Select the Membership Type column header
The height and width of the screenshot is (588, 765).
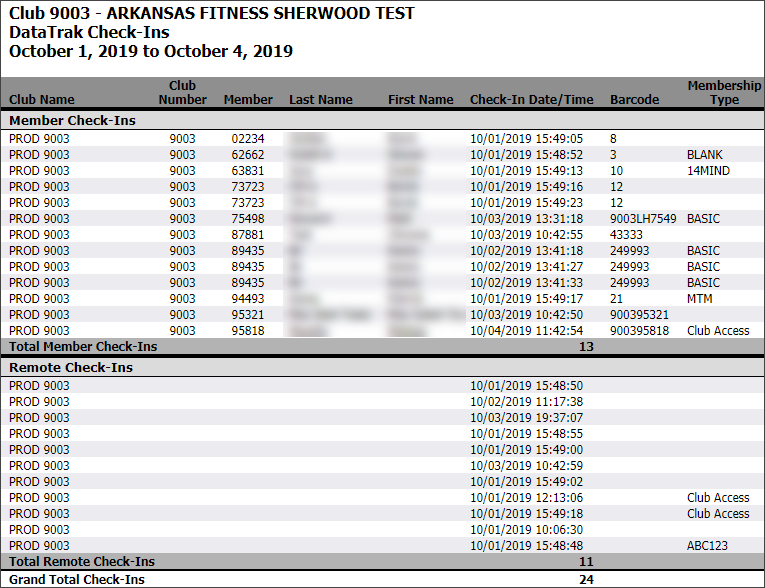(723, 93)
